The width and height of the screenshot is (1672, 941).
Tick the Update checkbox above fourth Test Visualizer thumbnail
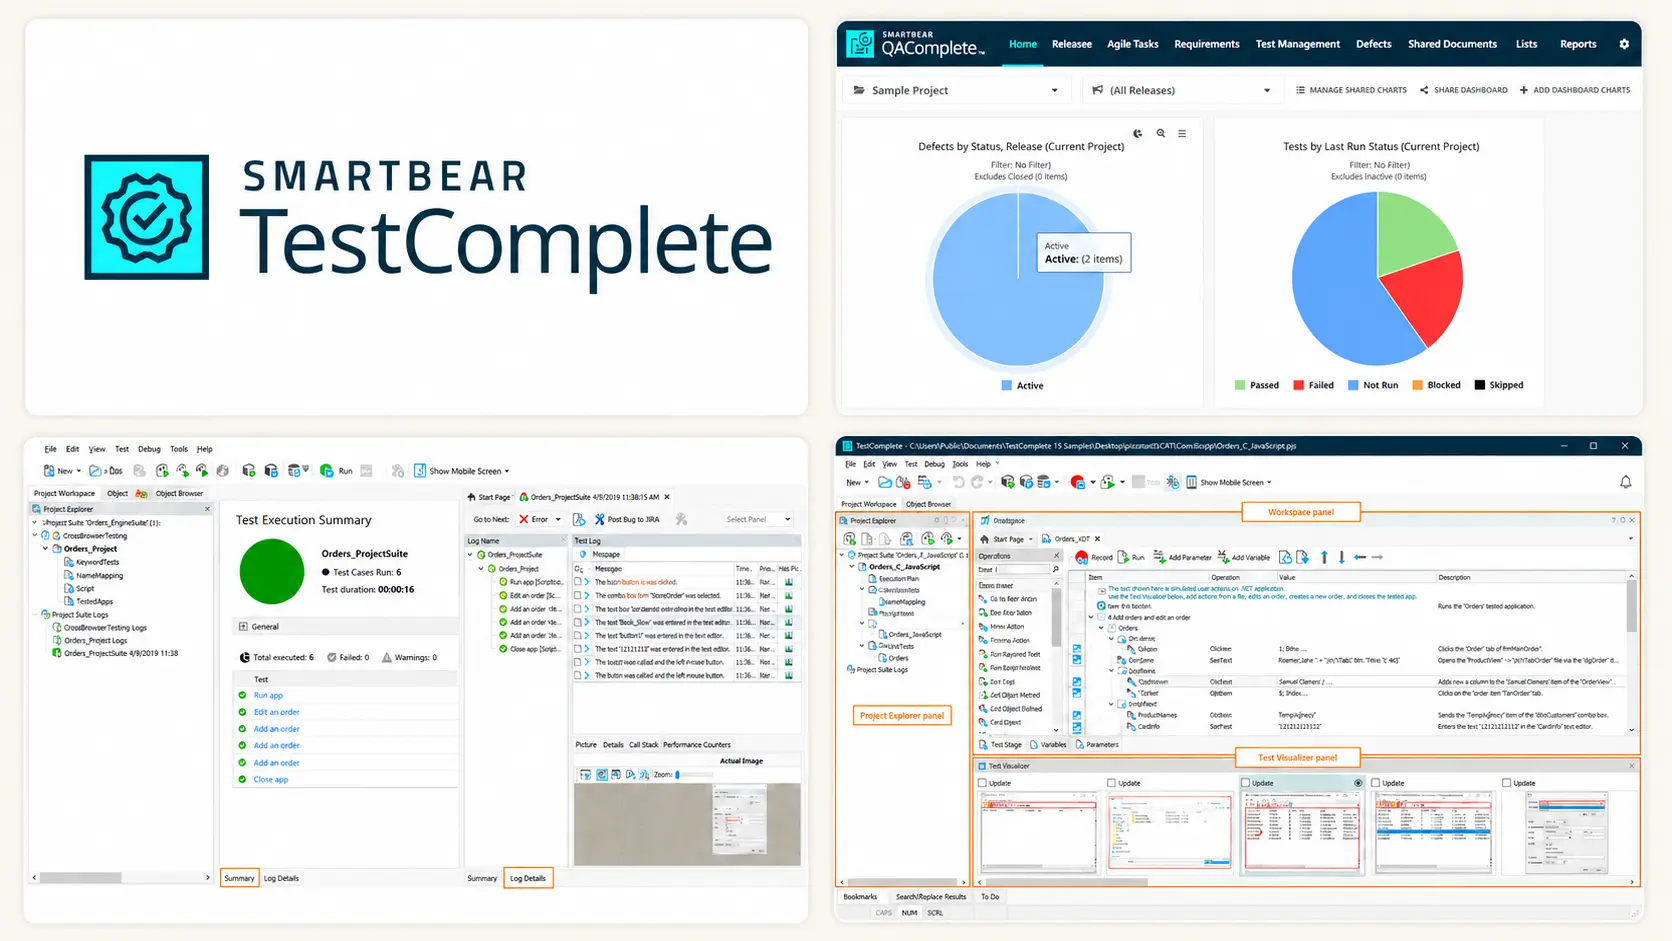(1376, 783)
